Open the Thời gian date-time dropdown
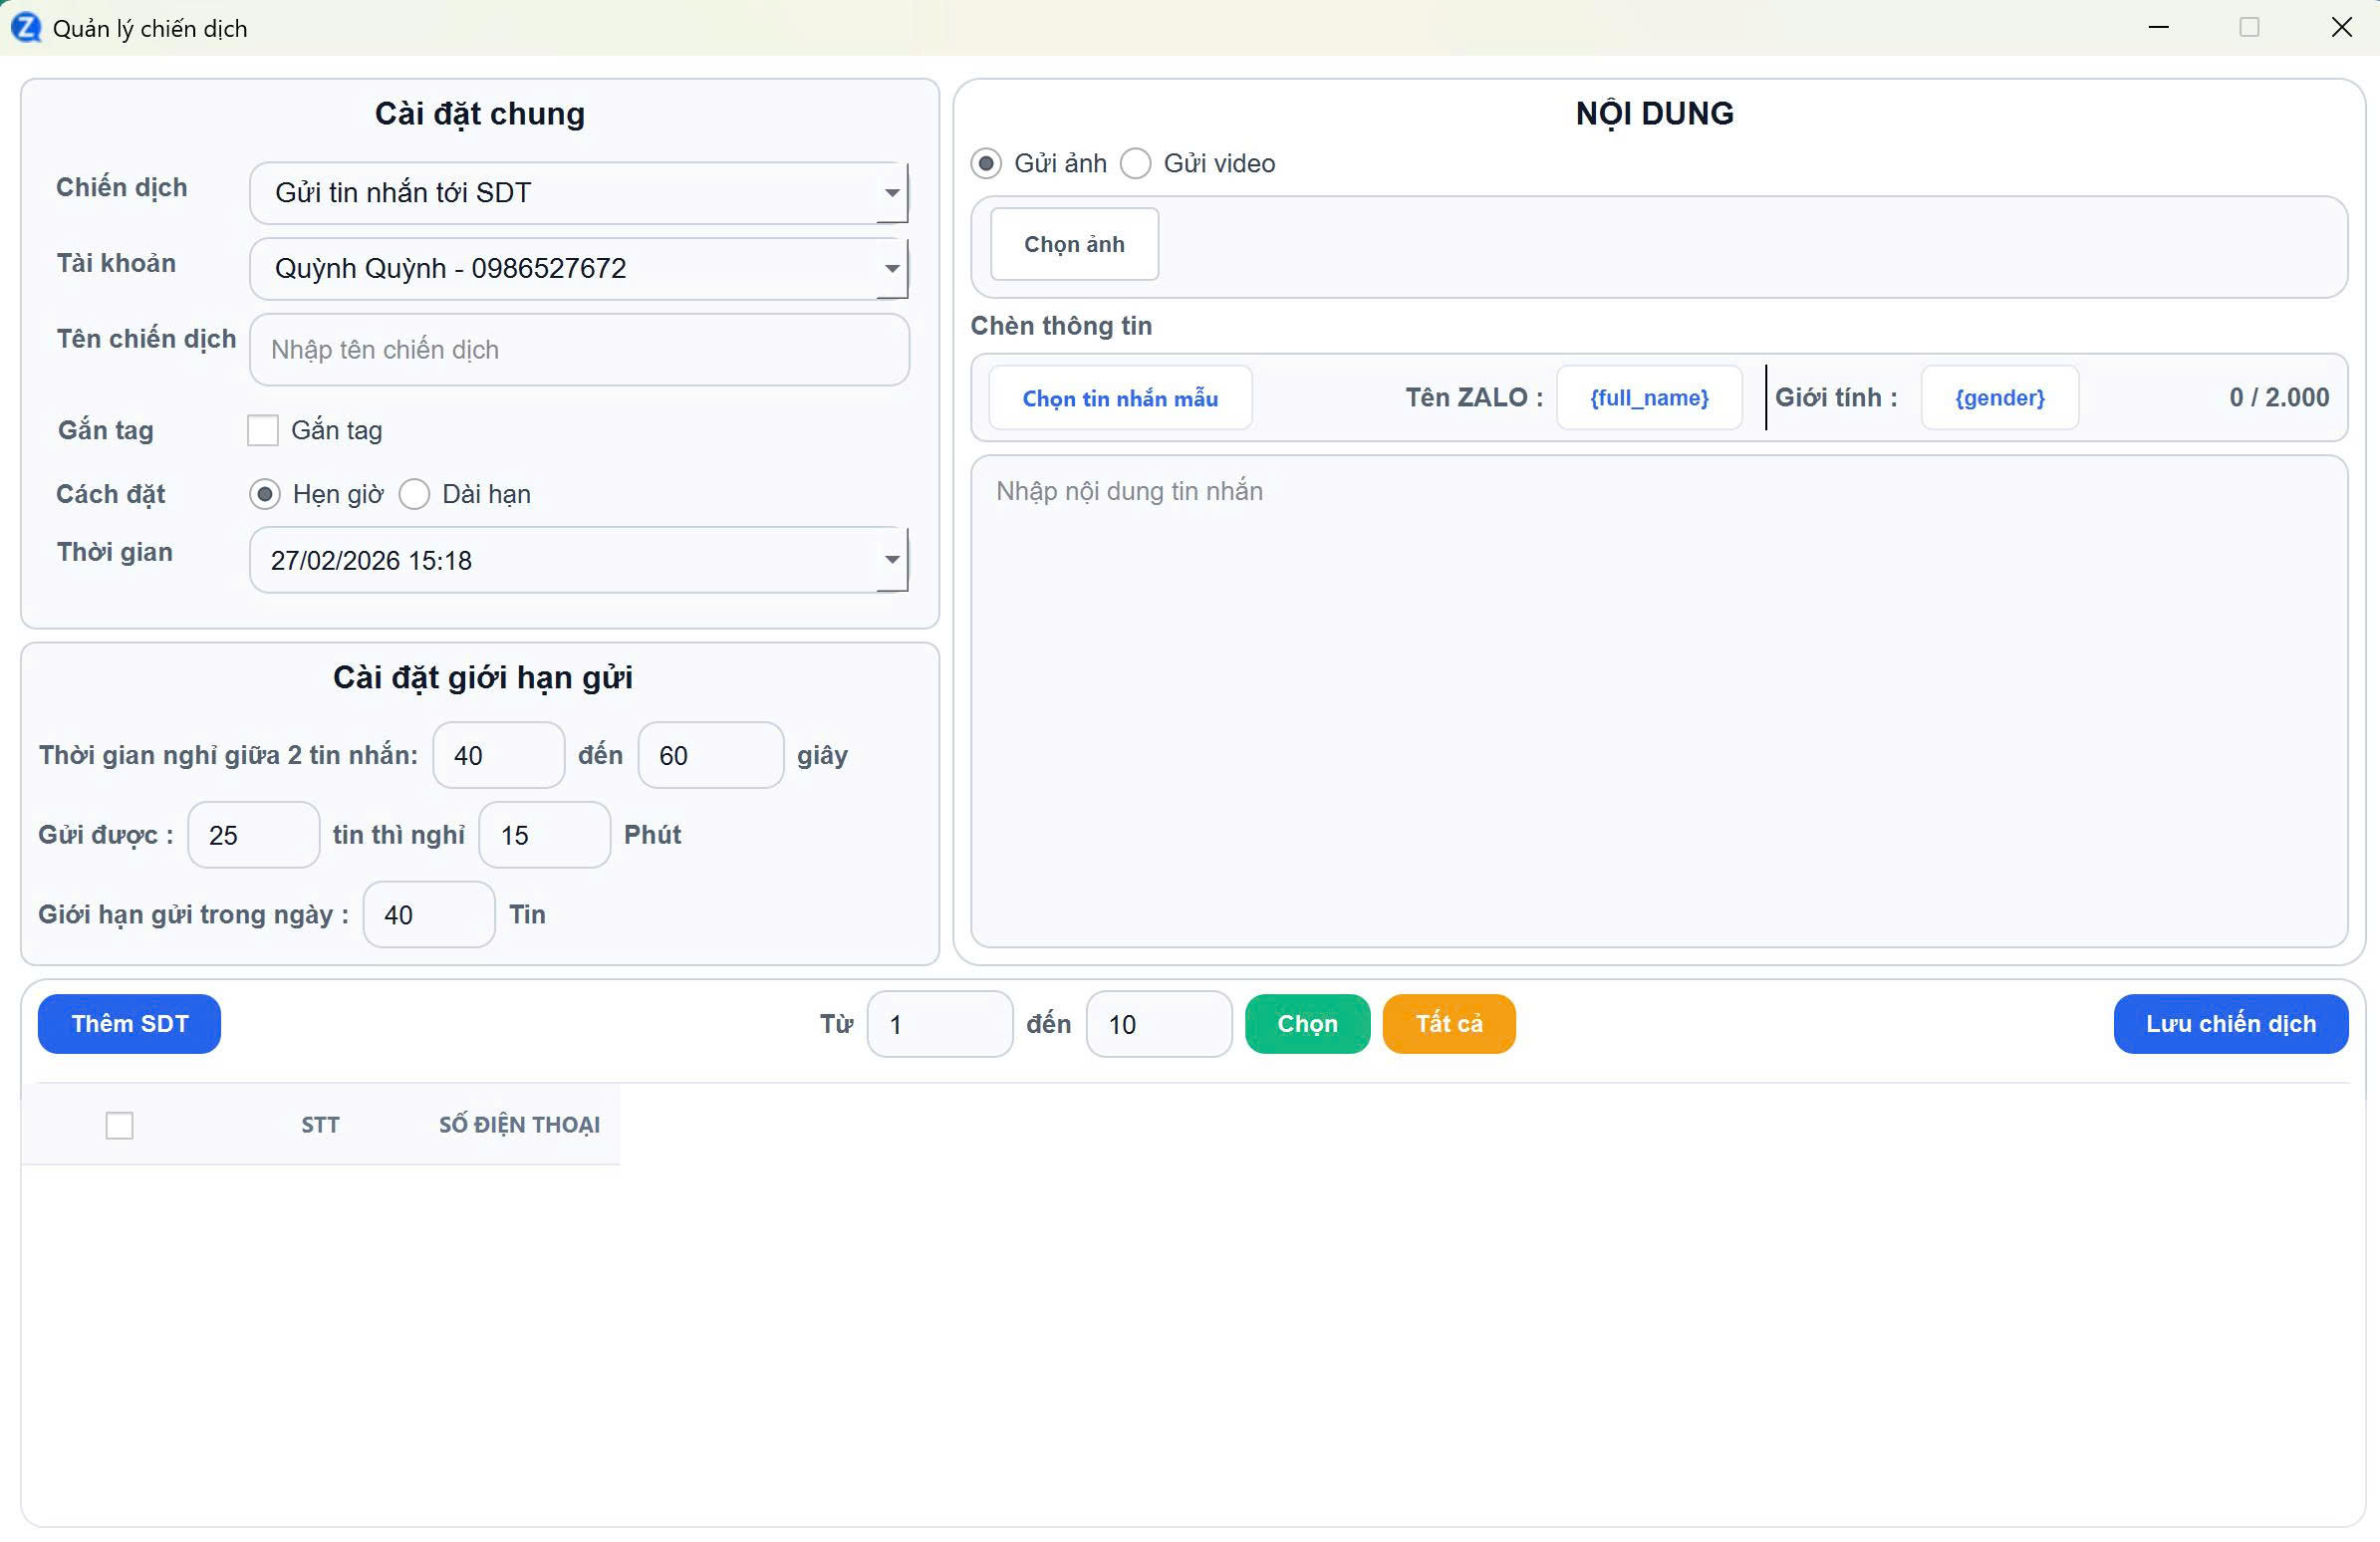2380x1542 pixels. coord(891,560)
